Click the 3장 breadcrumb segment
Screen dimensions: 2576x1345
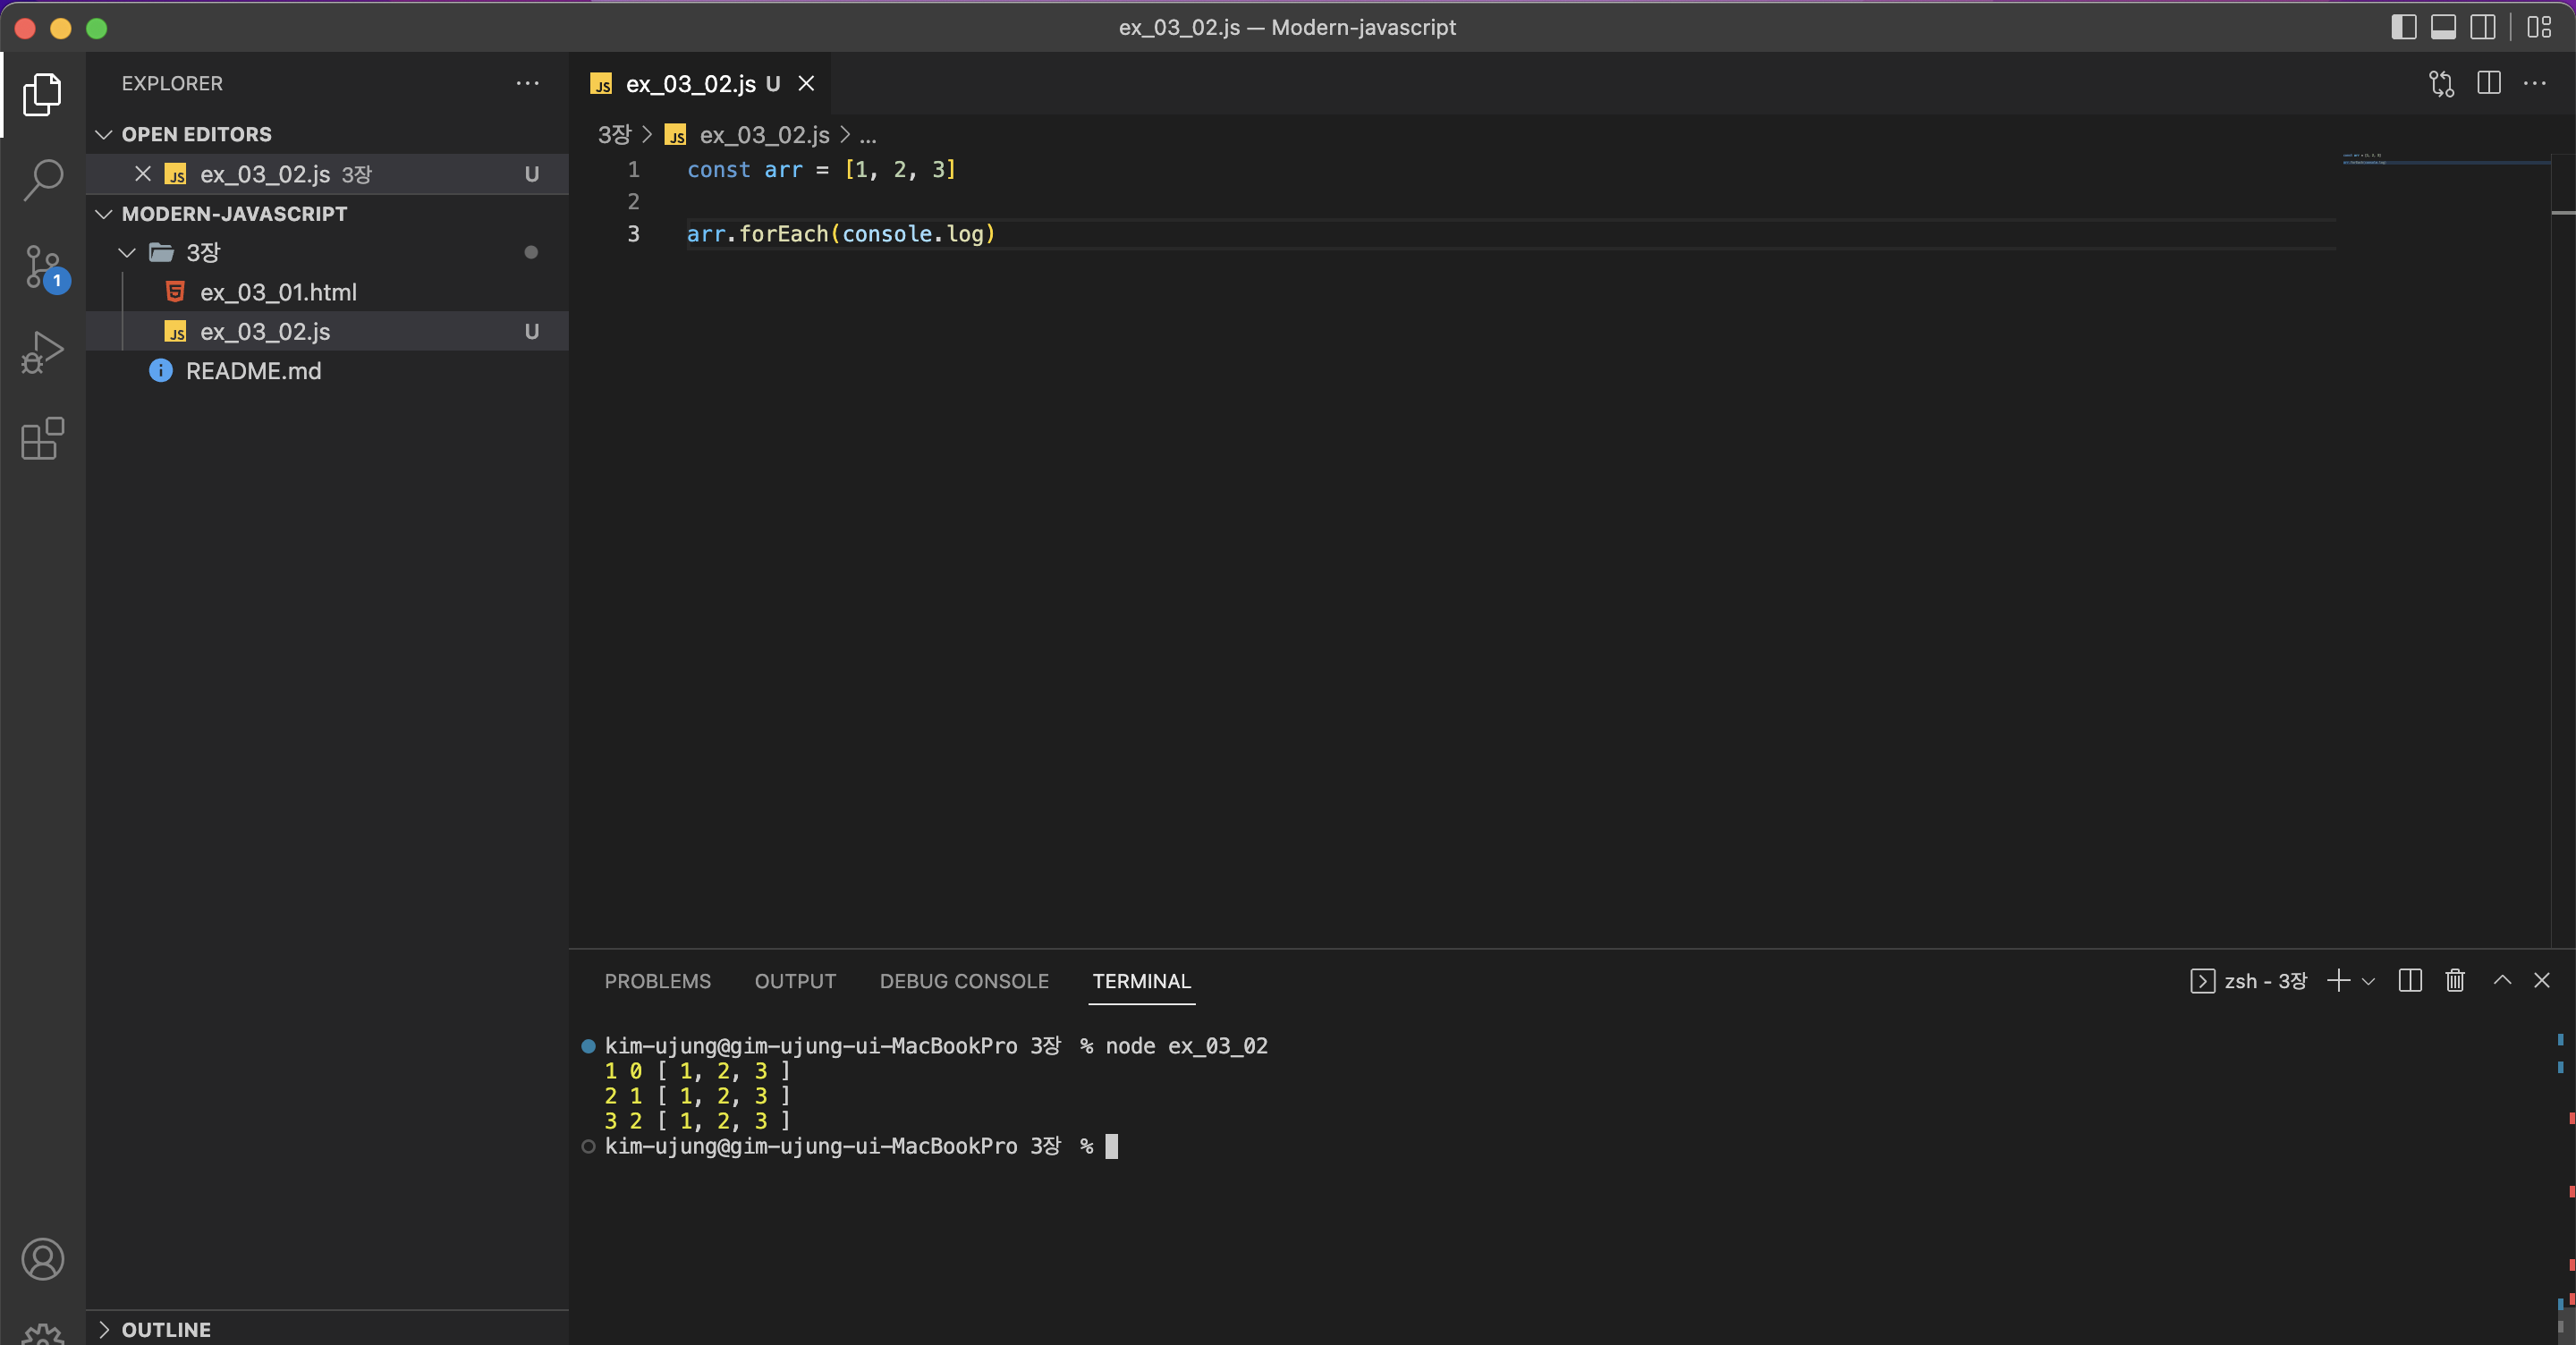tap(614, 135)
